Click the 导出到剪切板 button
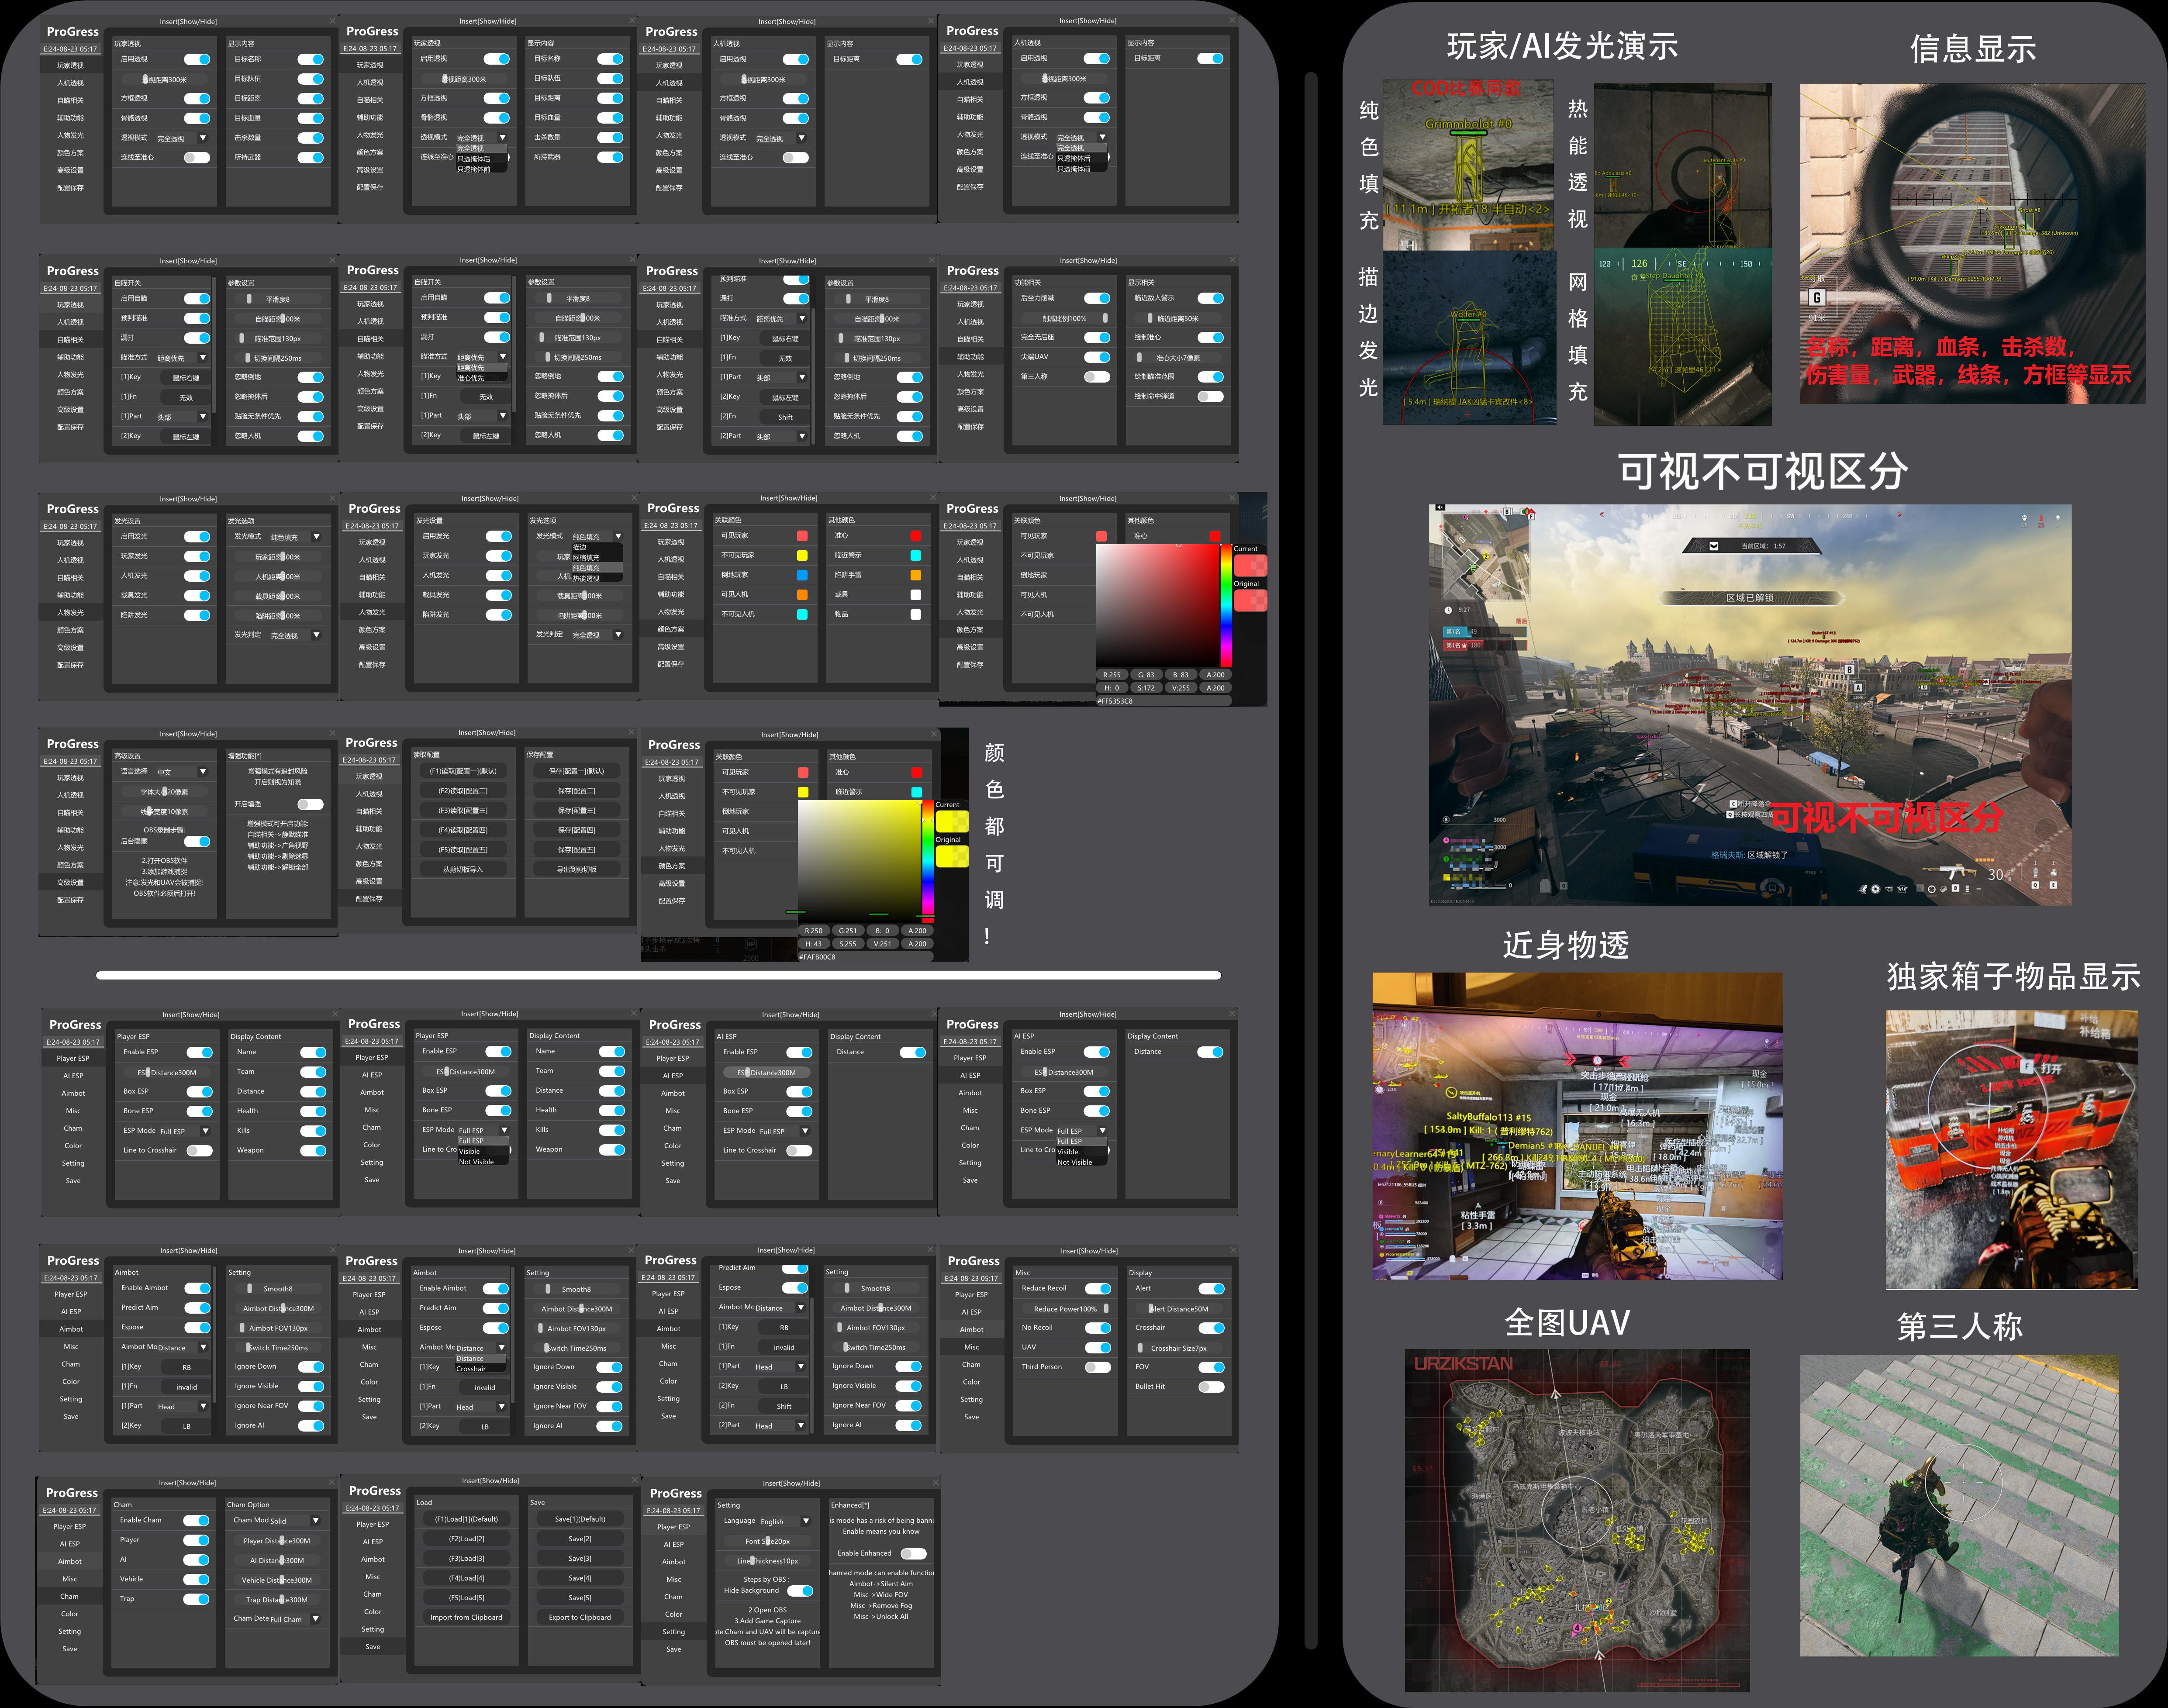The image size is (2168, 1708). (577, 869)
